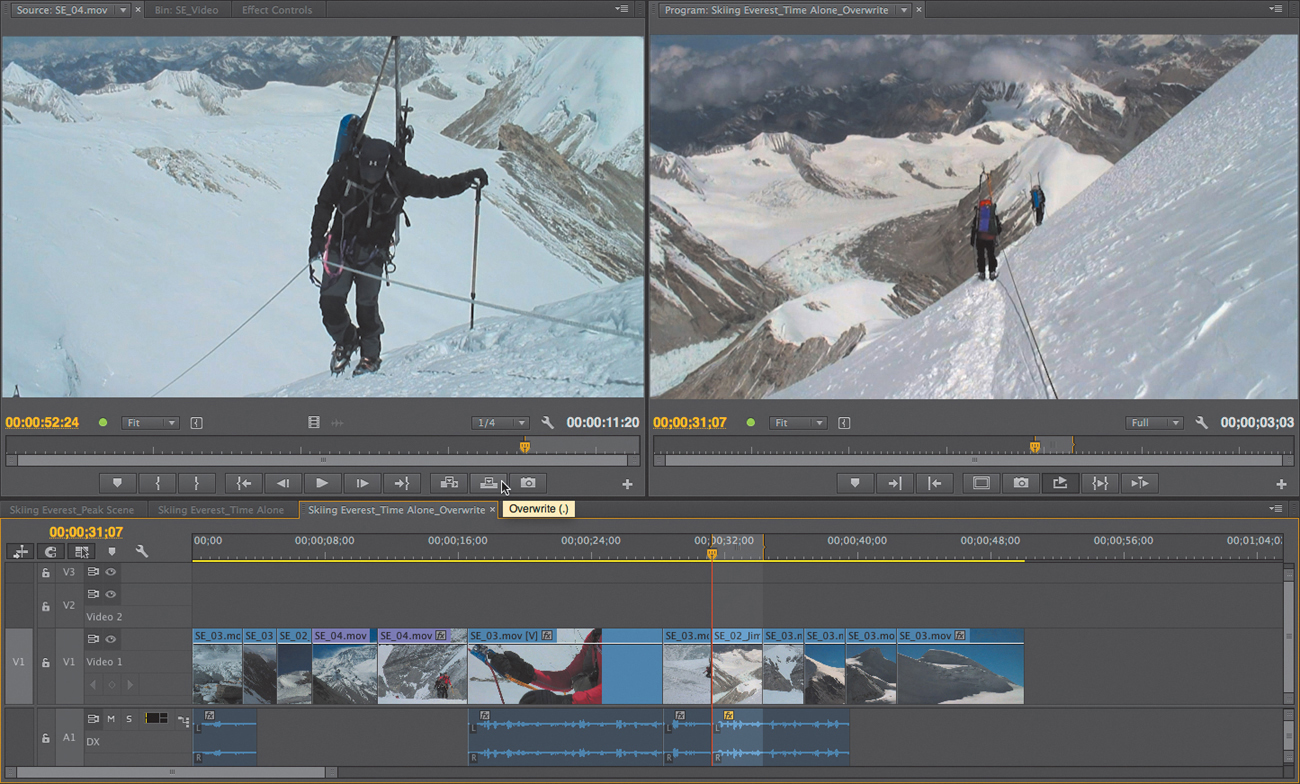Toggle V2 track output eye
1300x784 pixels.
coord(111,594)
